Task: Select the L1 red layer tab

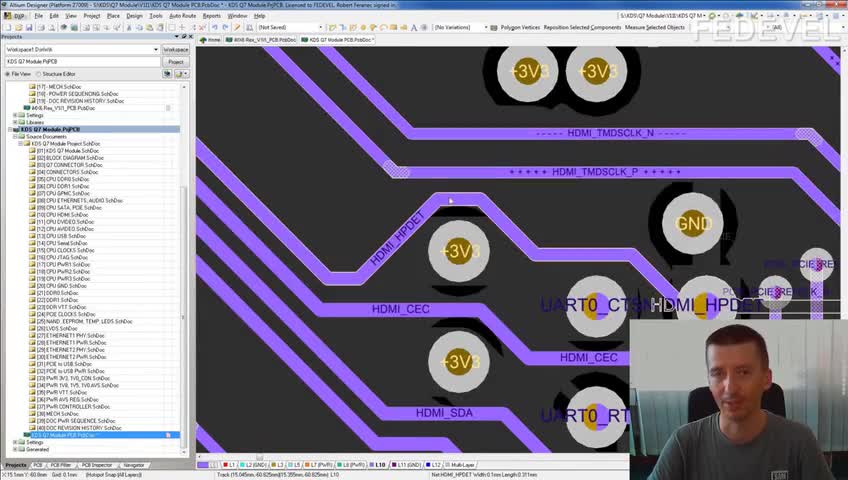Action: click(x=229, y=465)
